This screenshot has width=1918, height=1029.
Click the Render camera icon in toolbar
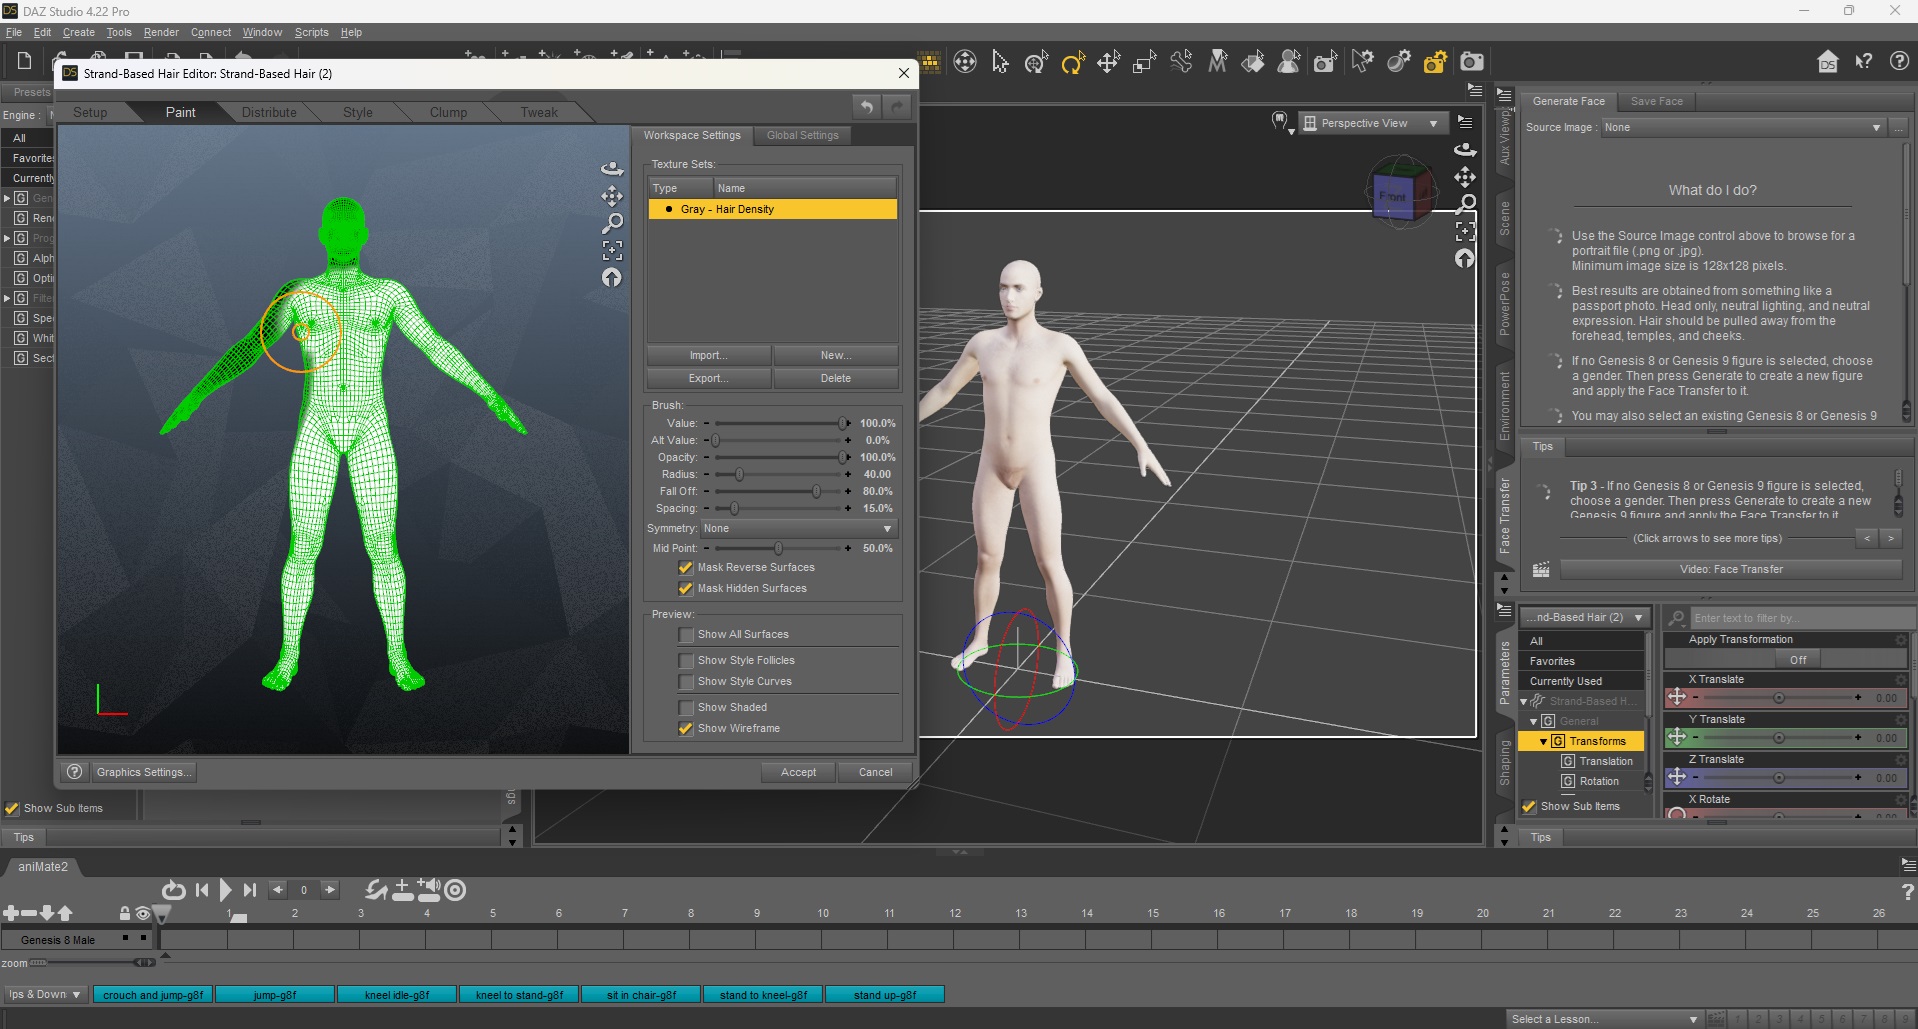(x=1472, y=63)
